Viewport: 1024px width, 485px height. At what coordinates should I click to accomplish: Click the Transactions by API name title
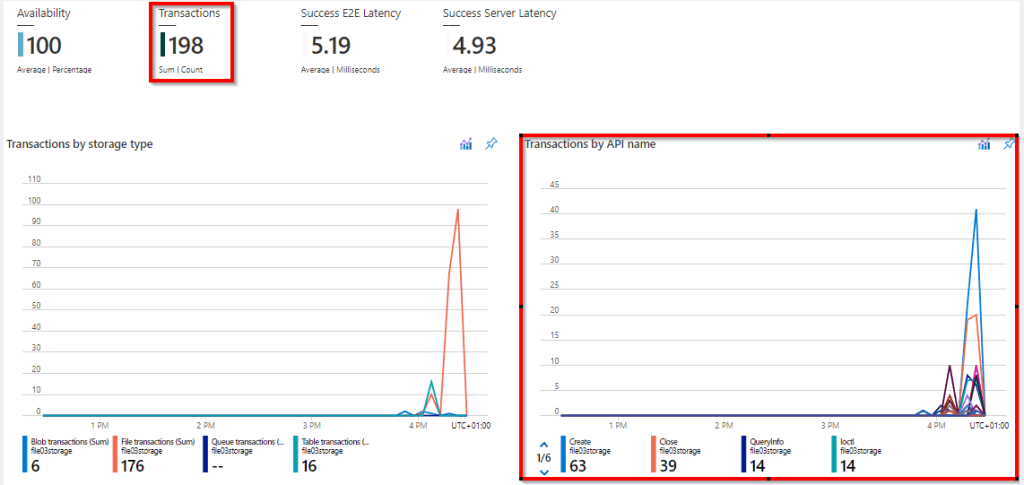590,144
